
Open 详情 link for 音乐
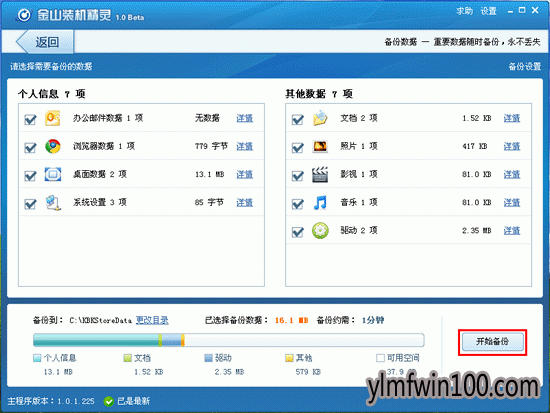pyautogui.click(x=512, y=202)
